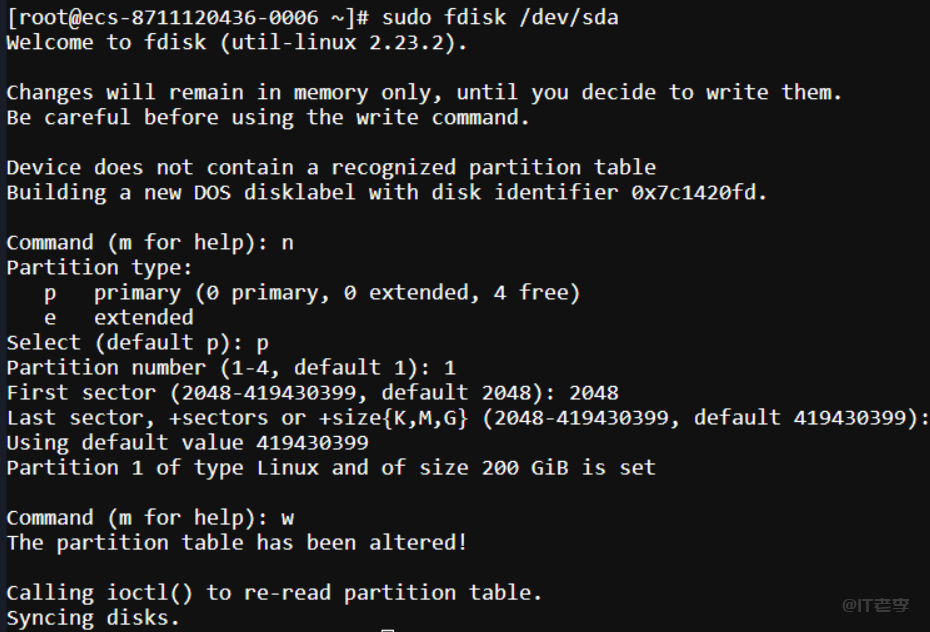Click the "Partition number (1-4, default 1)" prompt
The image size is (930, 632).
point(231,367)
